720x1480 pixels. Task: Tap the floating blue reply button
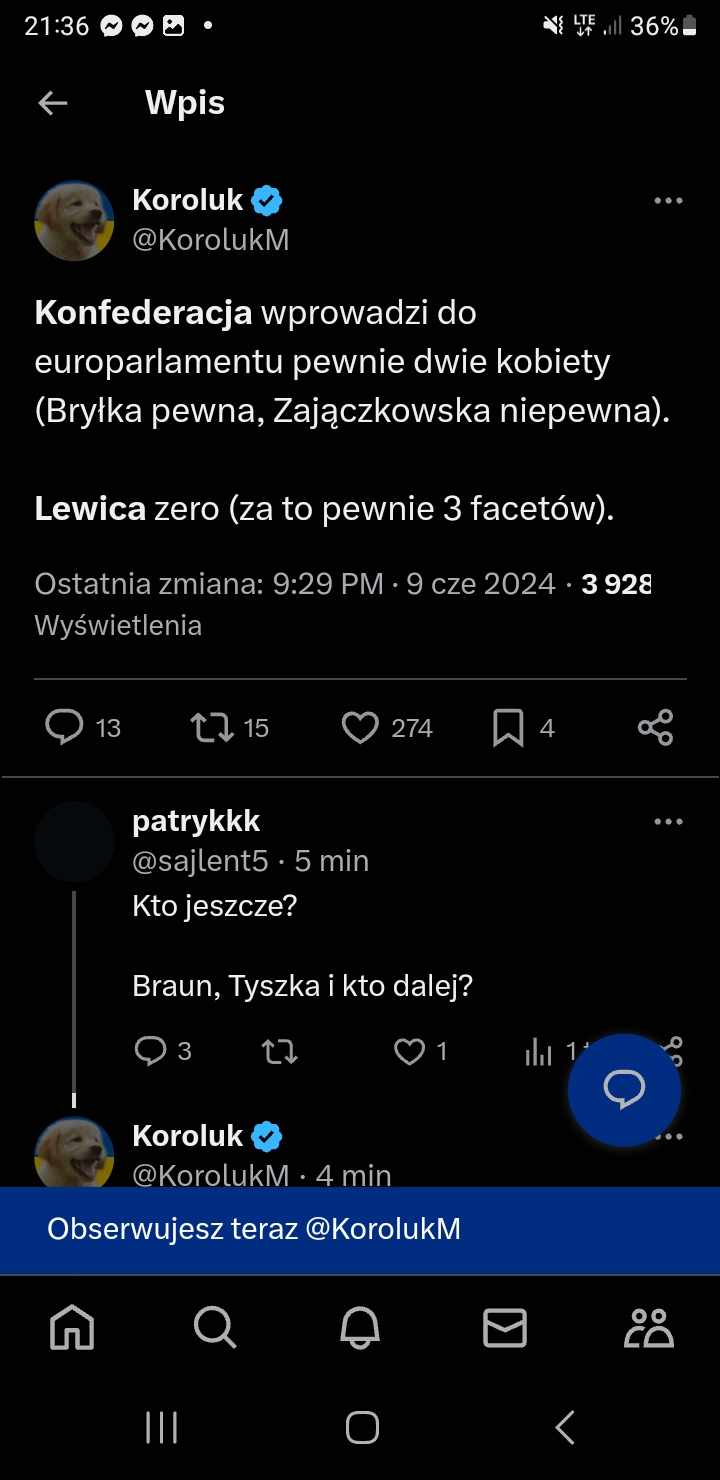click(624, 1090)
